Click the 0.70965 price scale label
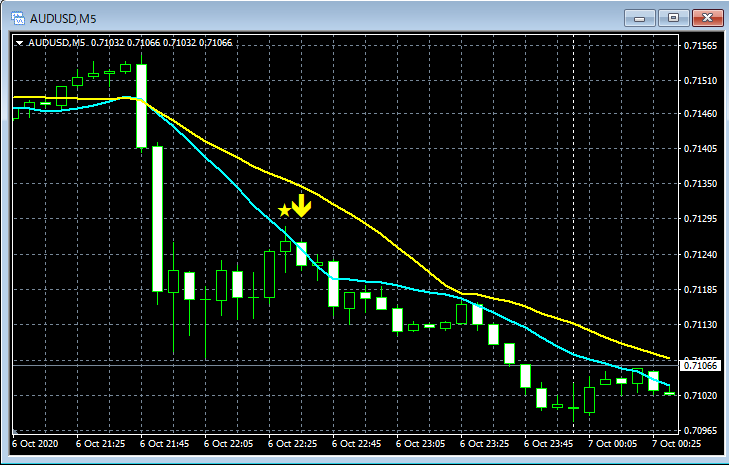 701,431
